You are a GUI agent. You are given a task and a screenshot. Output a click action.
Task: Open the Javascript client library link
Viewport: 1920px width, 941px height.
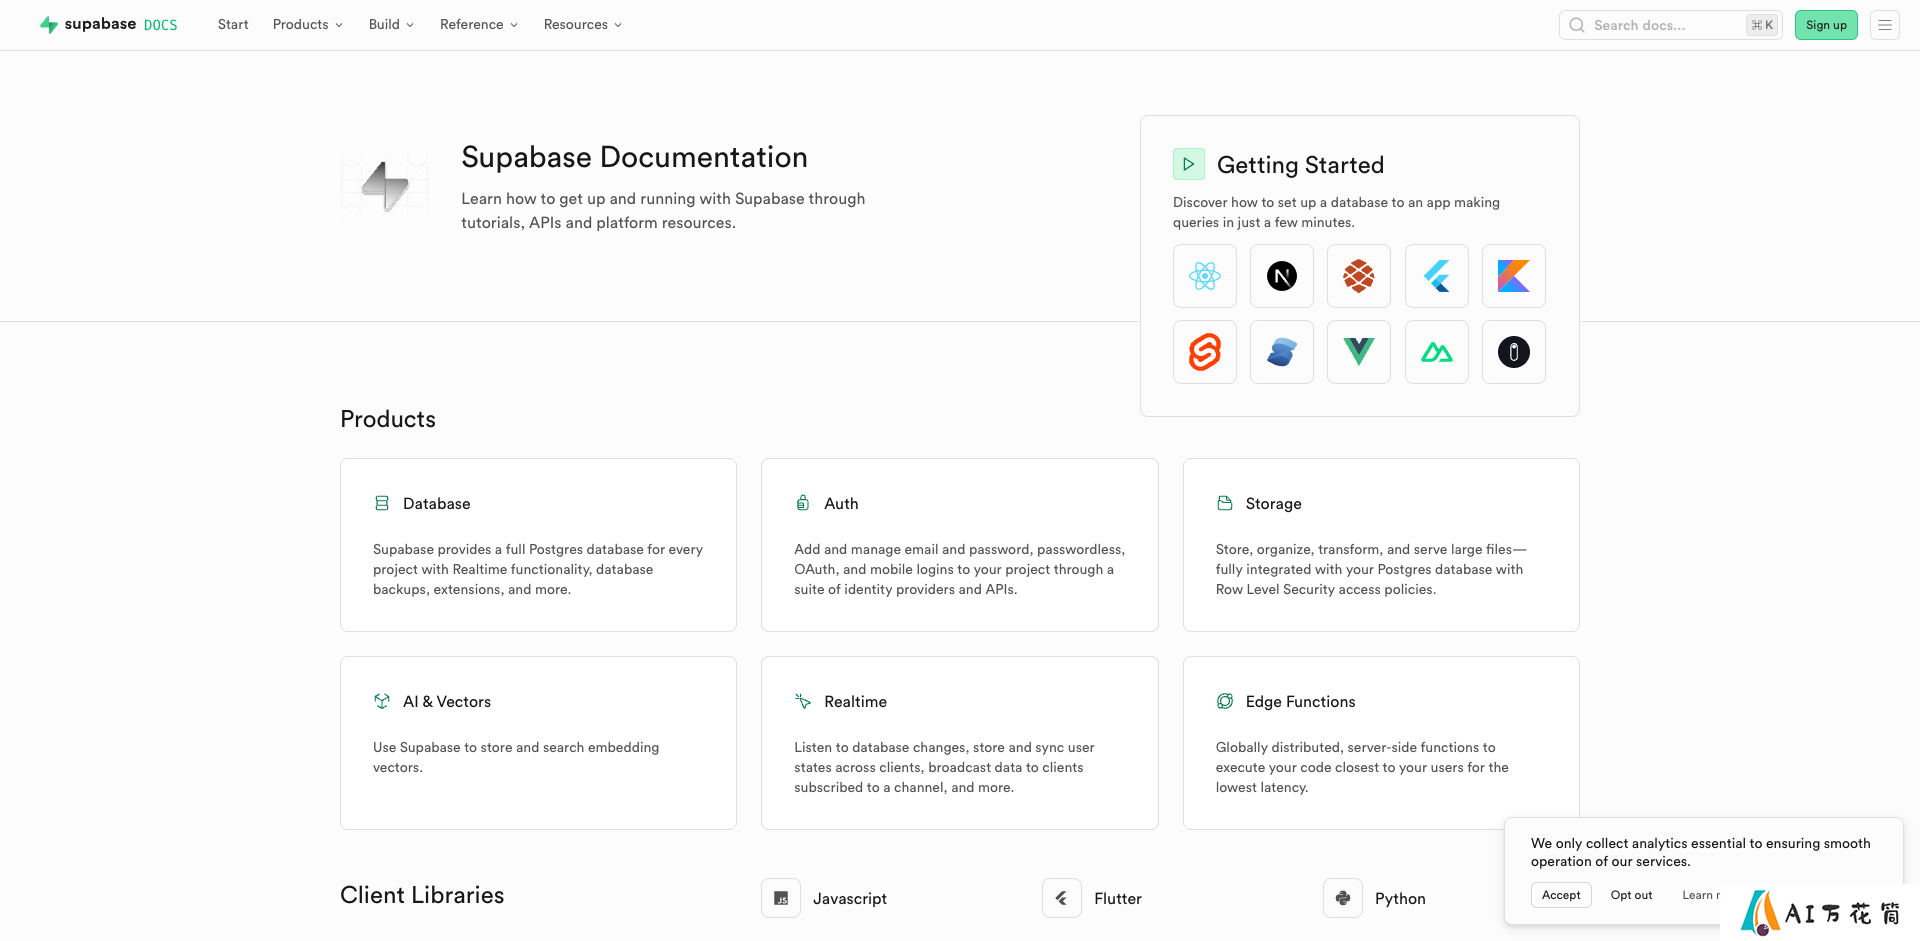point(850,898)
